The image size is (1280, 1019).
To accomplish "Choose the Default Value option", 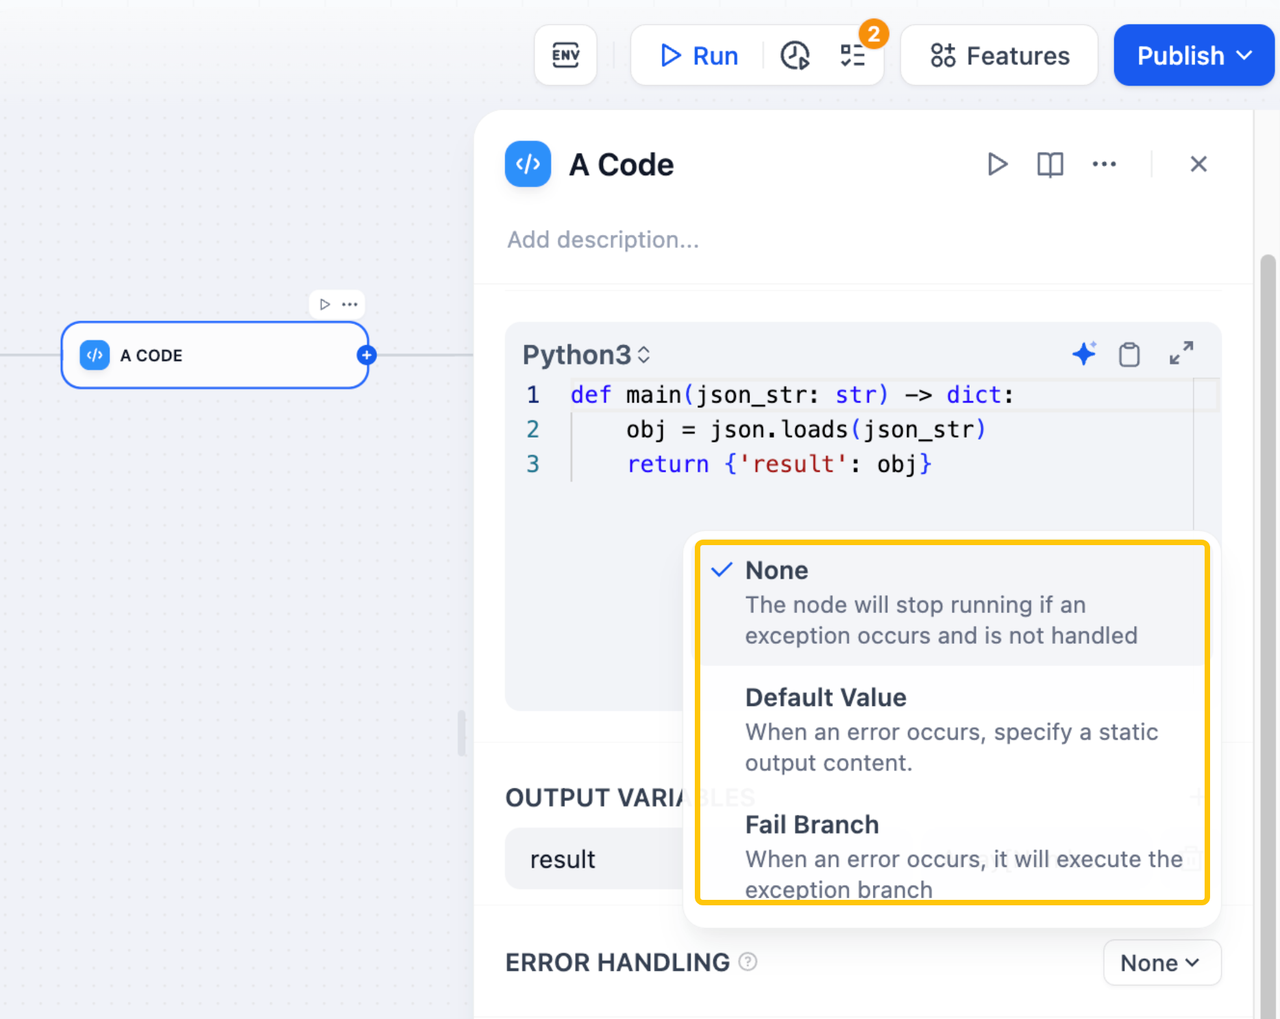I will [x=952, y=730].
